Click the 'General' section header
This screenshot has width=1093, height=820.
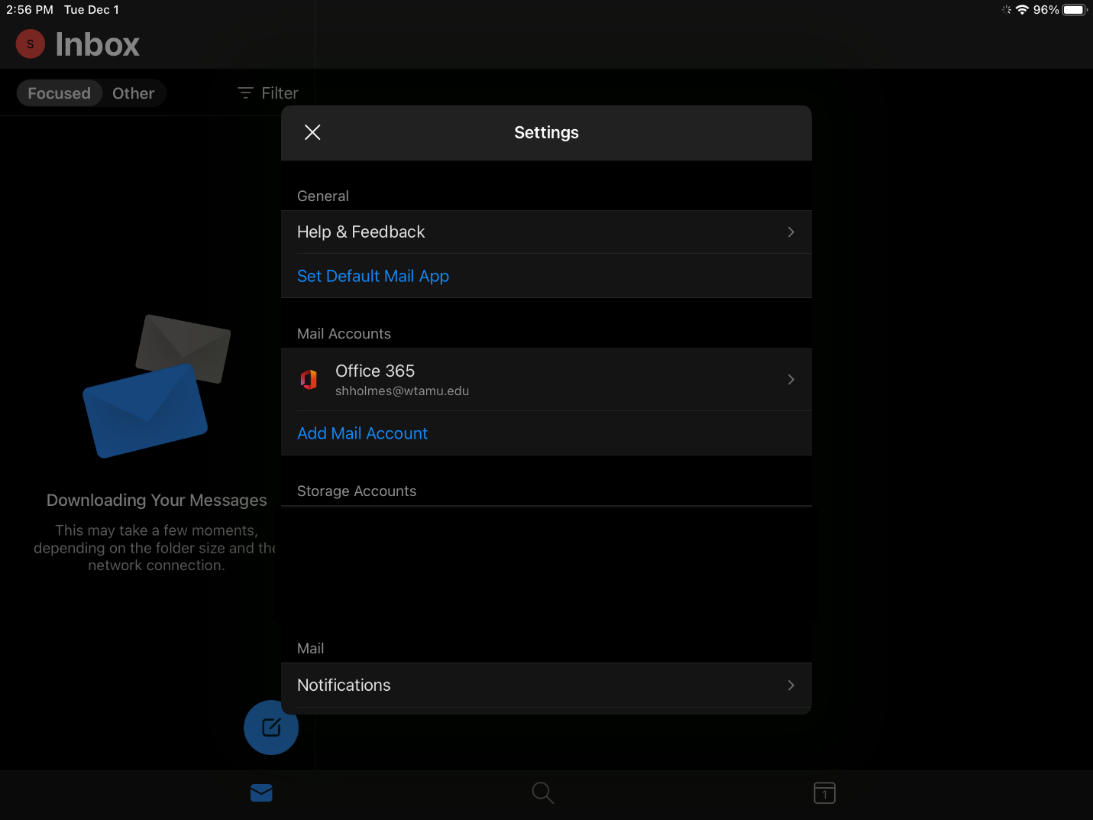[x=323, y=196]
